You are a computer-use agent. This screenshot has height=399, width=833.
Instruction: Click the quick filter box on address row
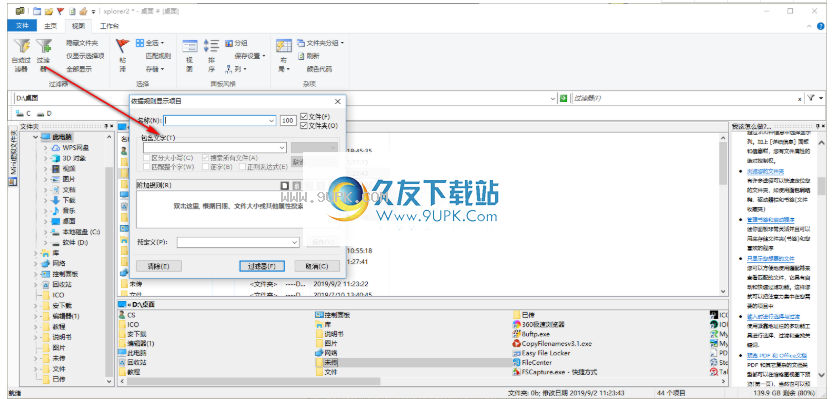[683, 98]
